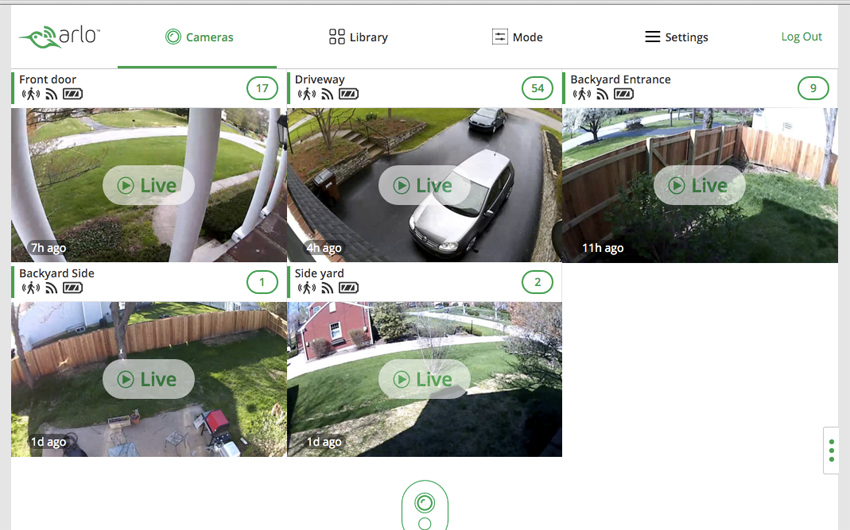850x530 pixels.
Task: Click Driveway battery icon
Action: click(349, 94)
